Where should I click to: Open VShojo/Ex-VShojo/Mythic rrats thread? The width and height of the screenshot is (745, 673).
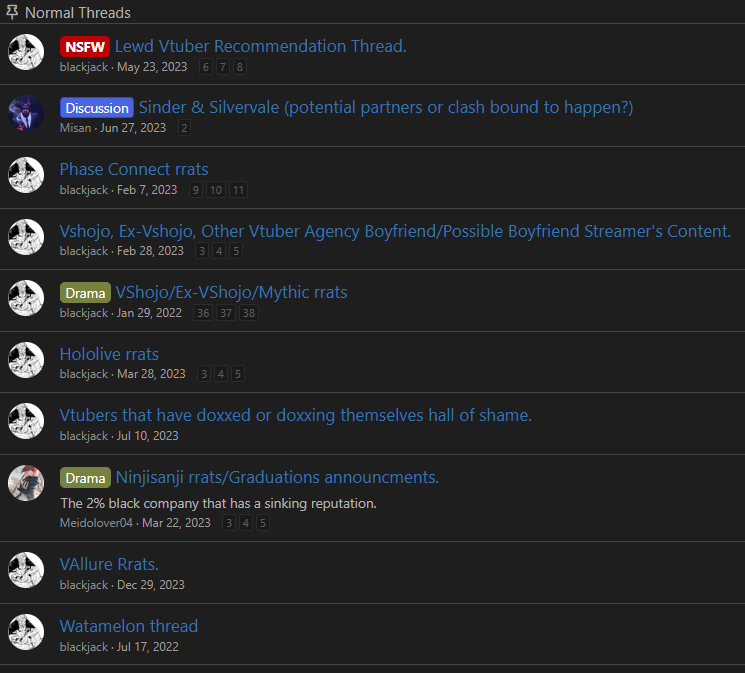pos(231,292)
